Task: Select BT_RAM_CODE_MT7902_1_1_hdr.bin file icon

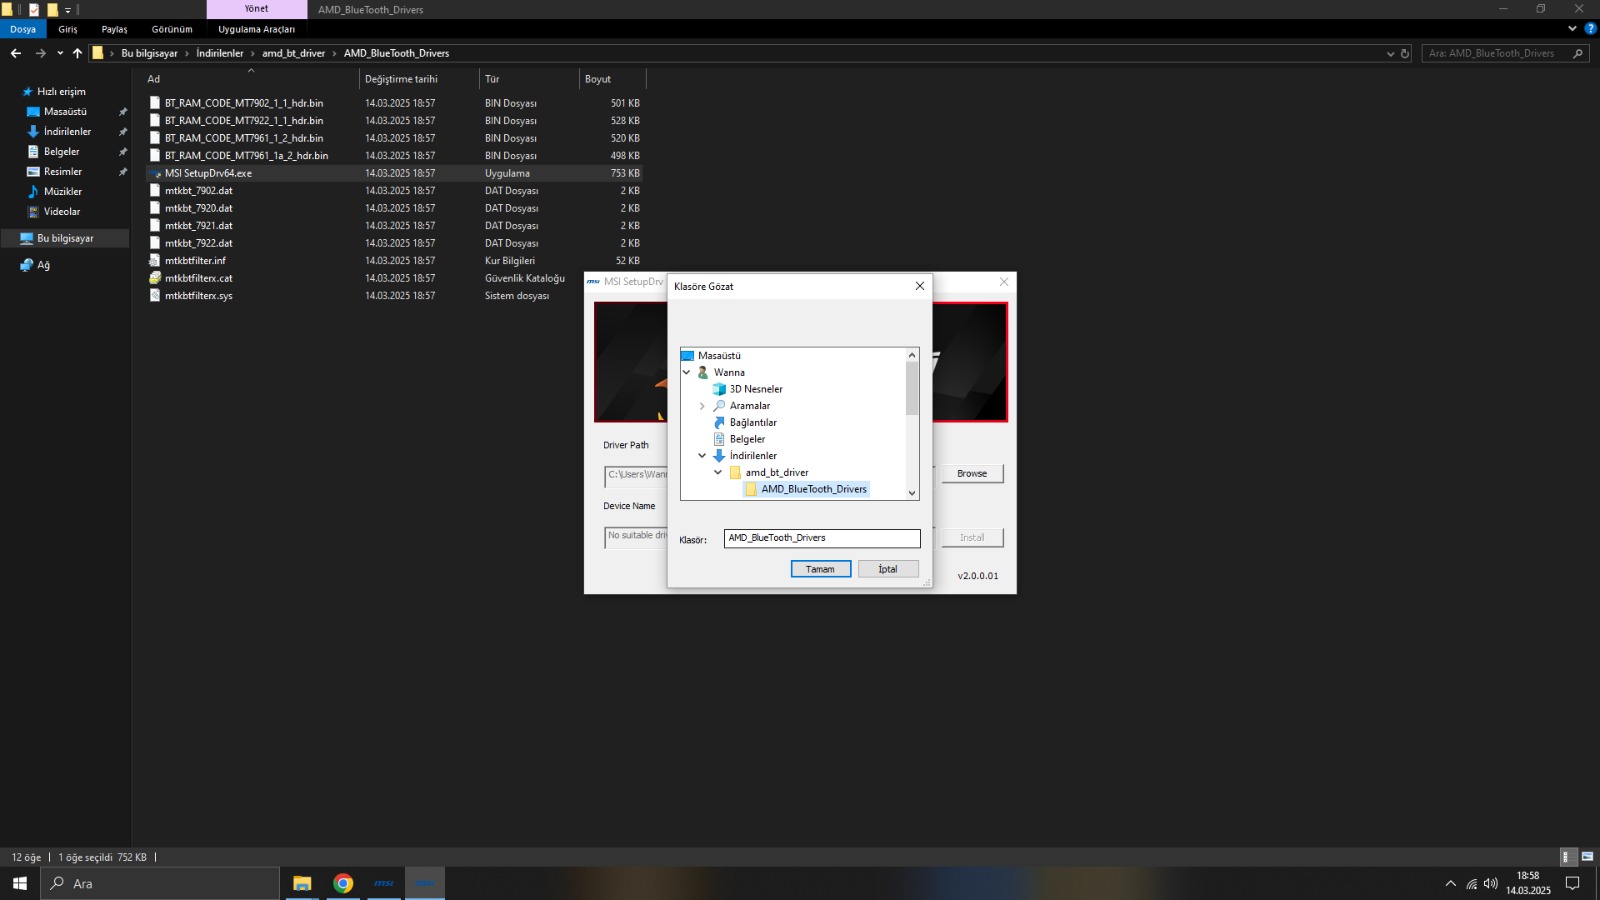Action: coord(155,103)
